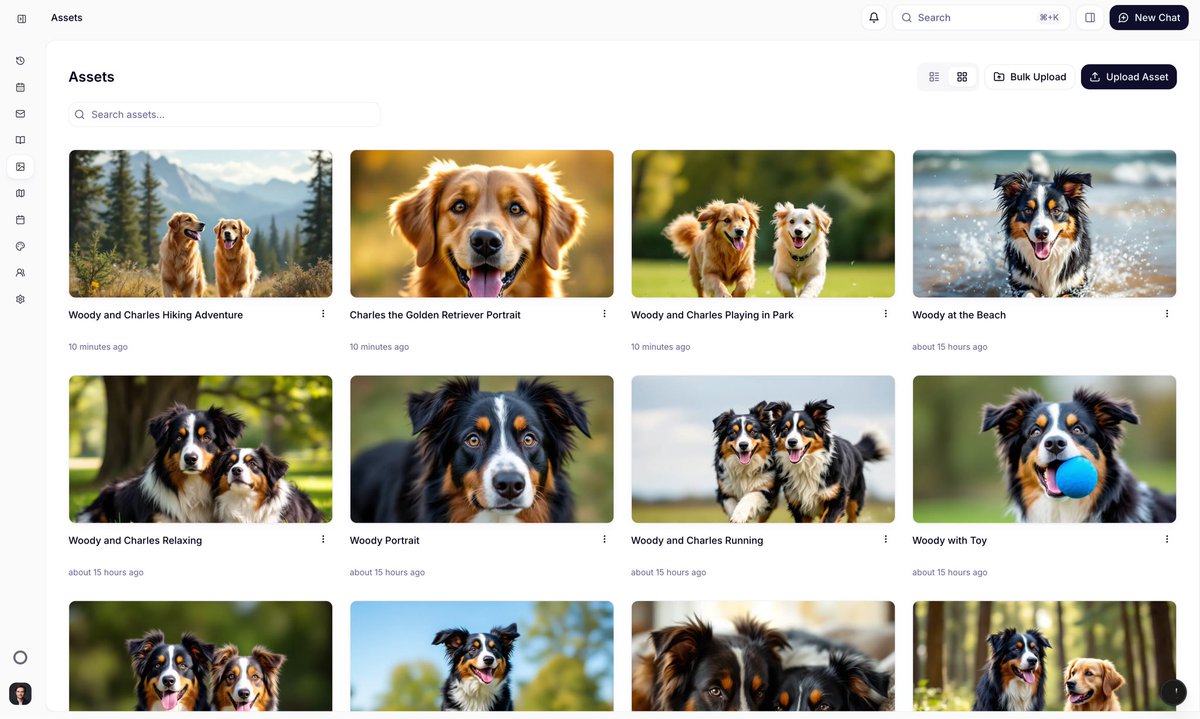Image resolution: width=1200 pixels, height=719 pixels.
Task: Click the Bulk Upload button
Action: click(1029, 77)
